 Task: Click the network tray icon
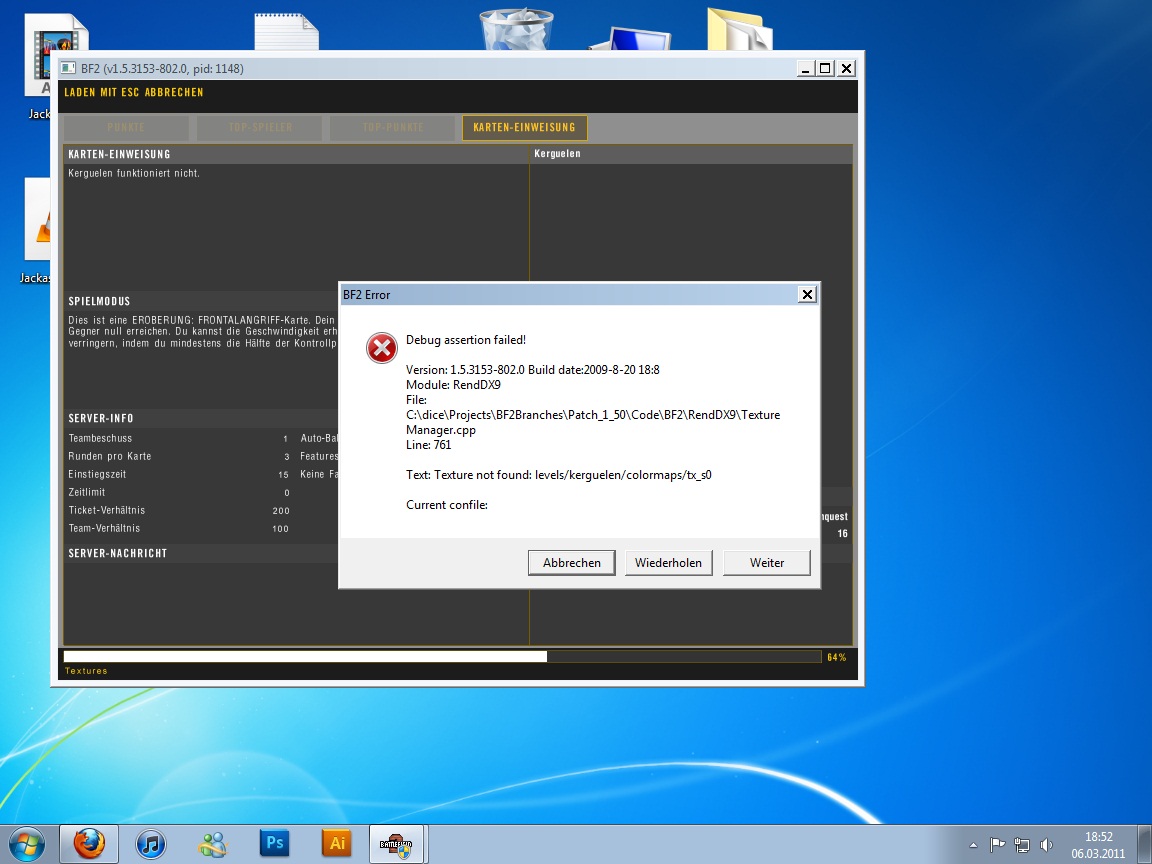point(1021,845)
